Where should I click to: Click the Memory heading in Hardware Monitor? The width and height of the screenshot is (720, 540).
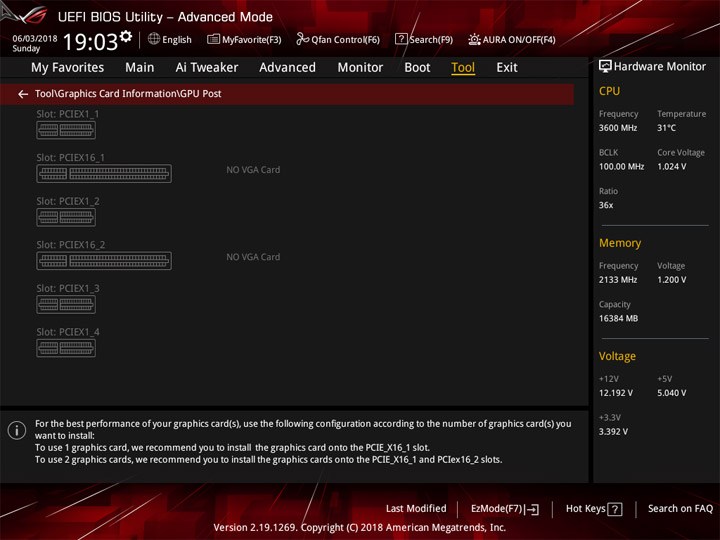620,243
